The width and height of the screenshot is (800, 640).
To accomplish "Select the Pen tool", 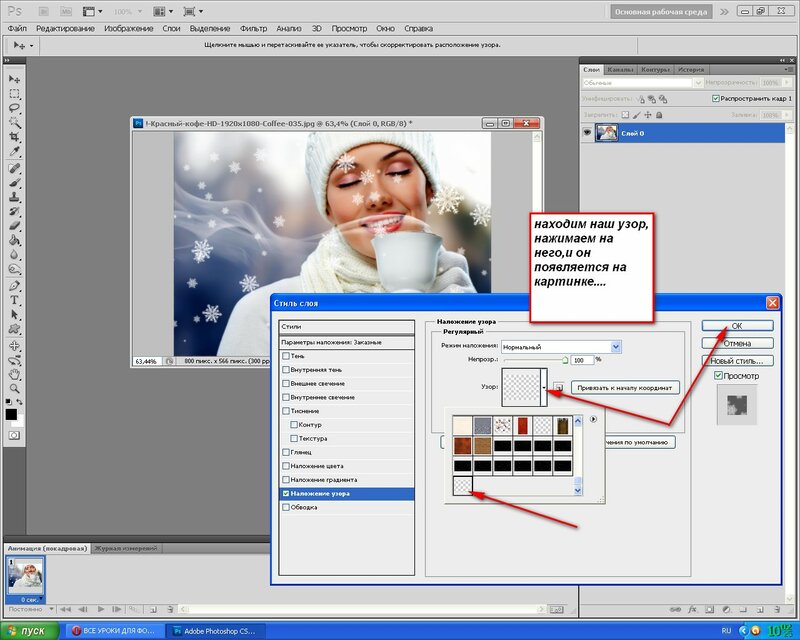I will [14, 284].
